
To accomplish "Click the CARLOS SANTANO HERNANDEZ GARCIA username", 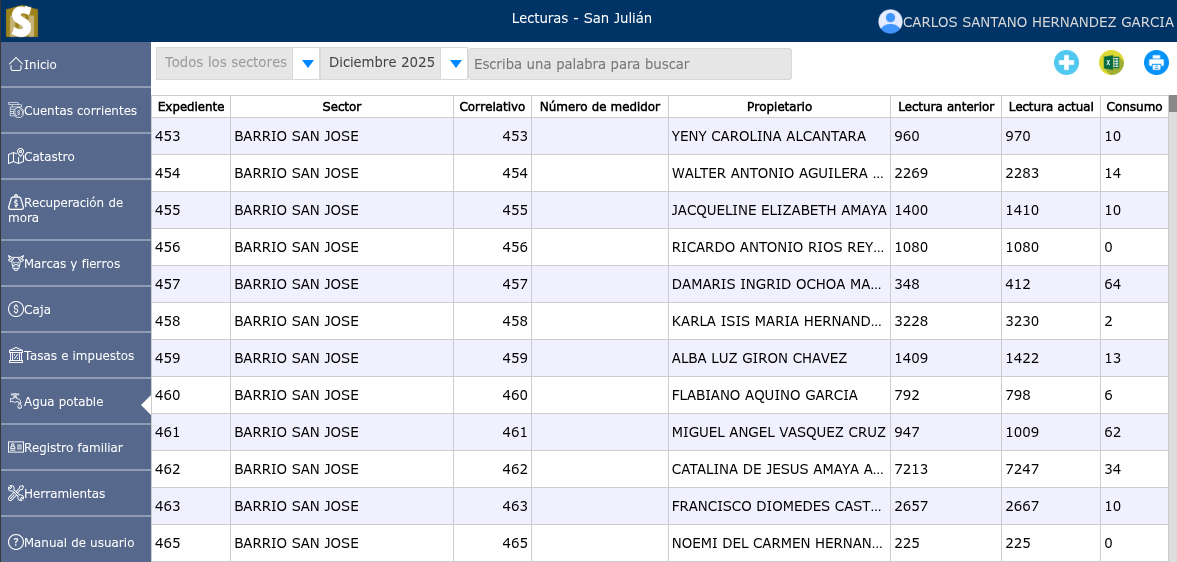I will pyautogui.click(x=1038, y=22).
